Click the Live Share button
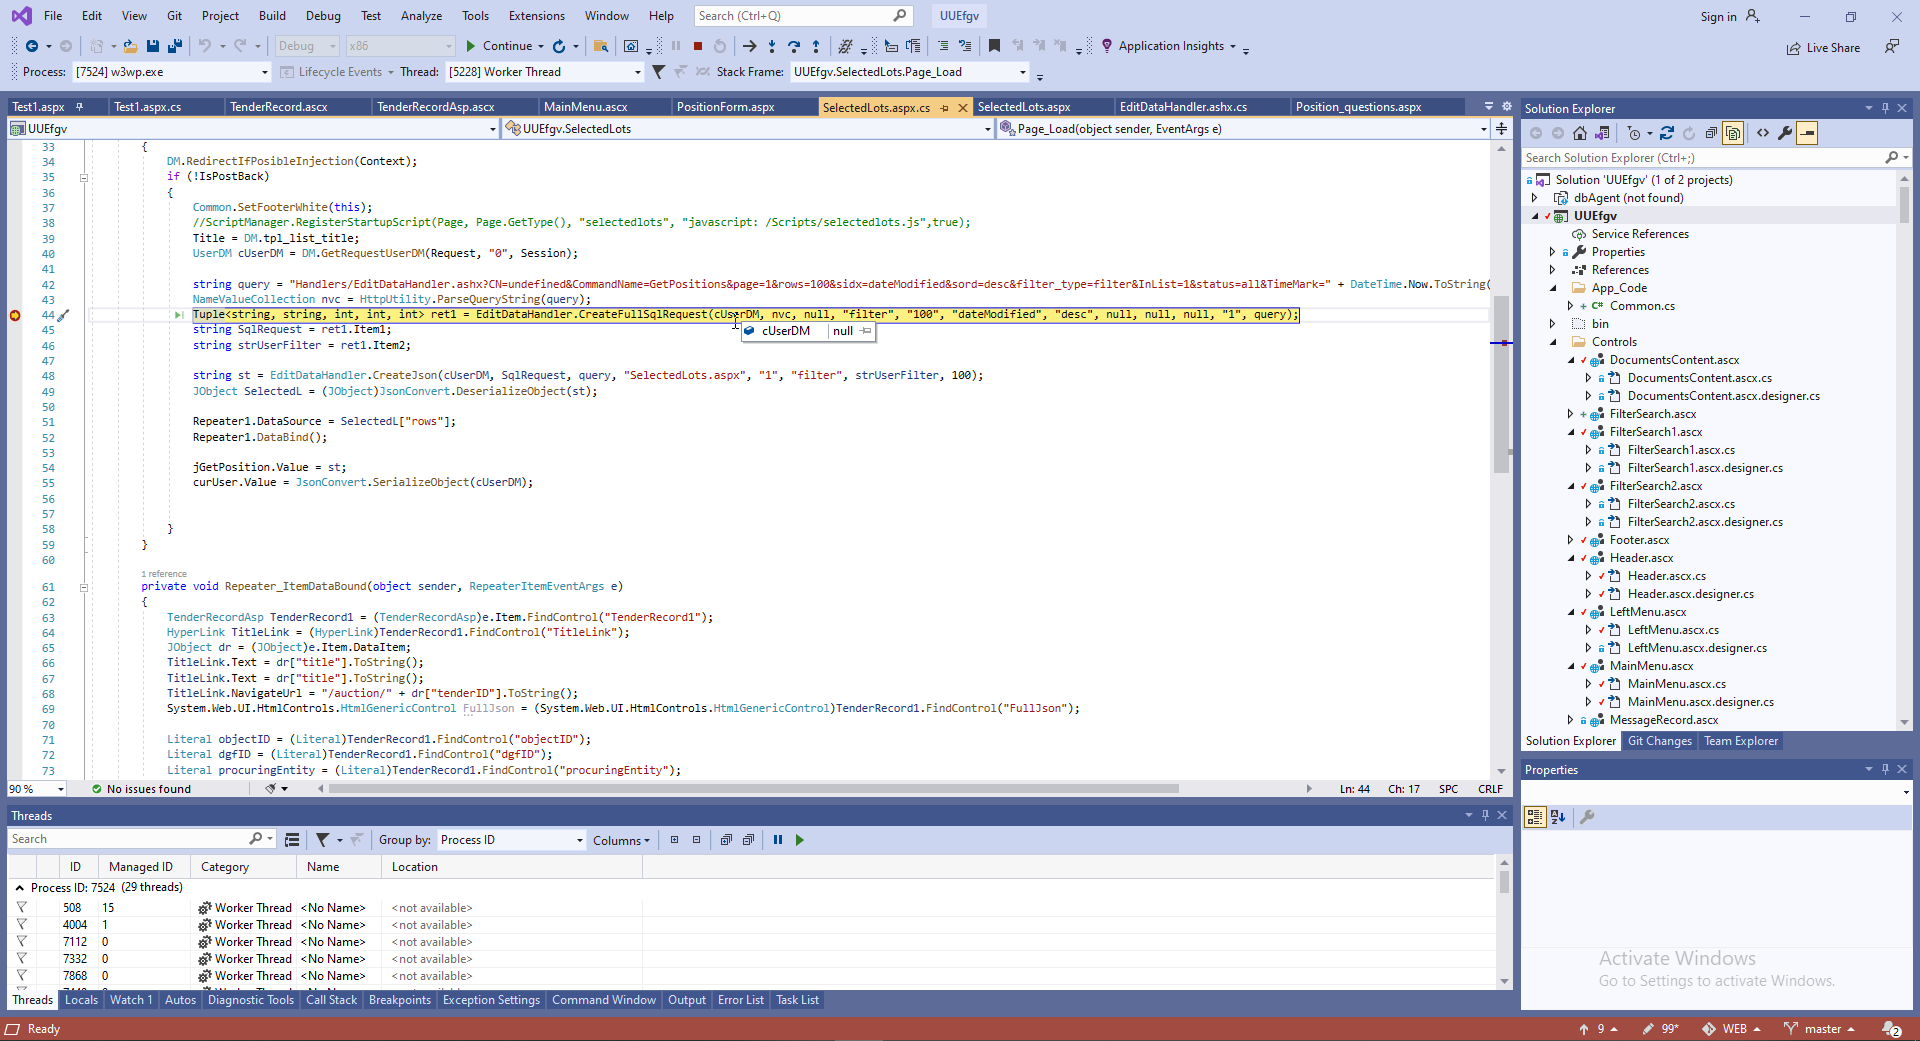This screenshot has height=1041, width=1920. (1824, 48)
